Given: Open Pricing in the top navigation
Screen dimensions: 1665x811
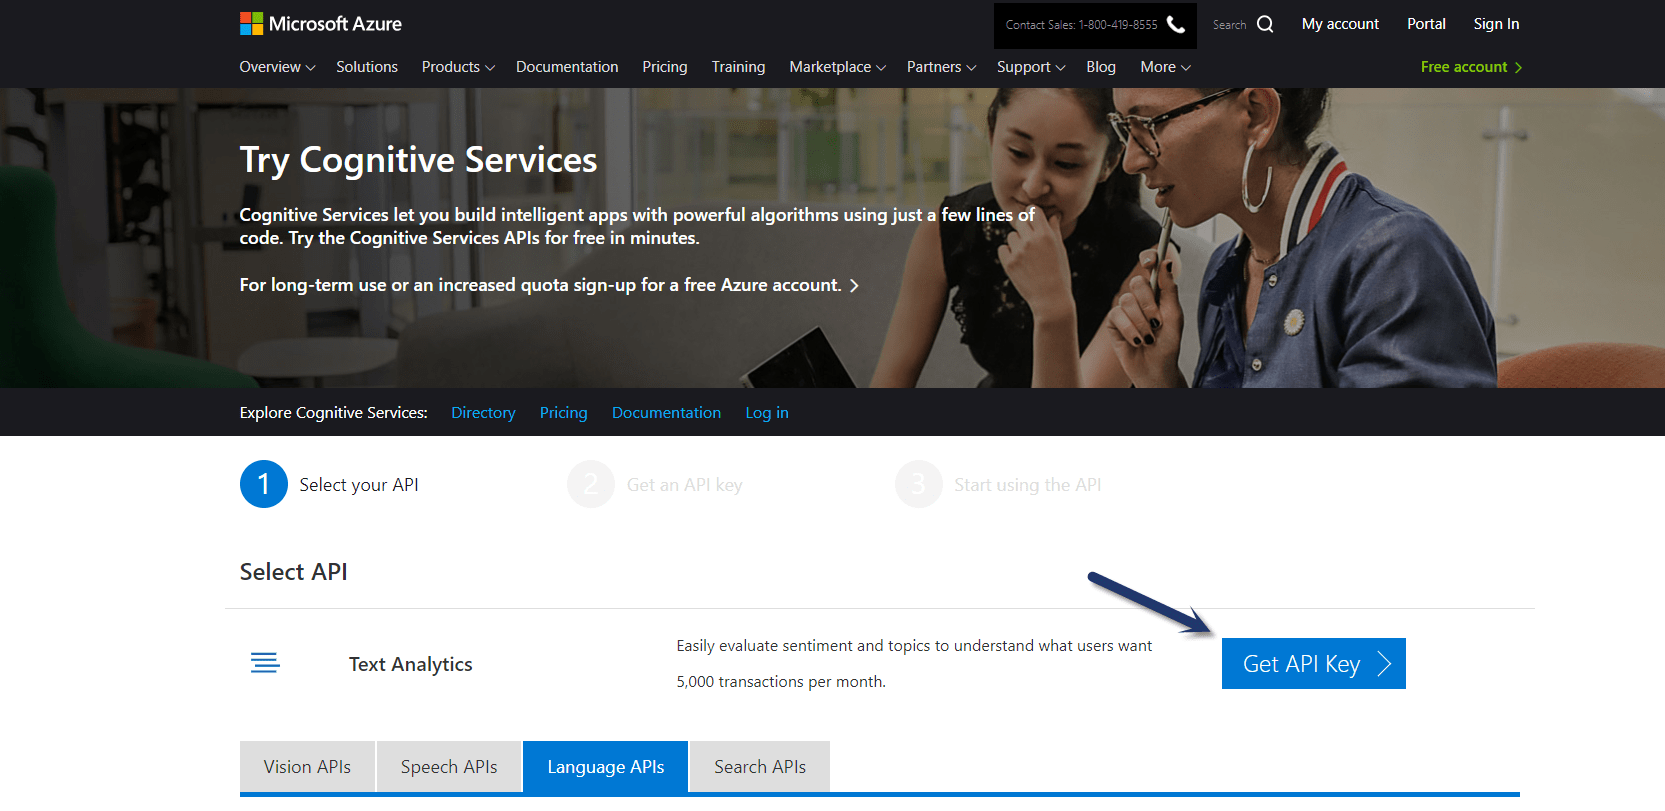Looking at the screenshot, I should click(665, 67).
